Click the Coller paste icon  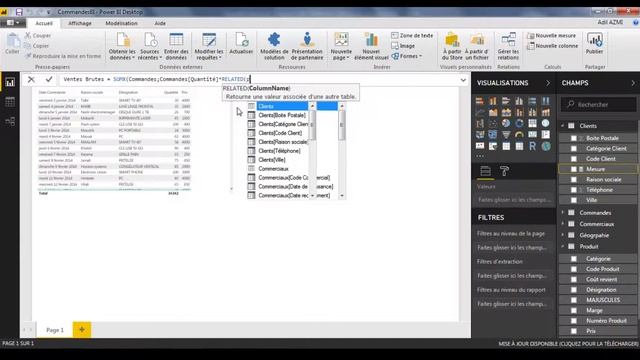click(x=13, y=40)
